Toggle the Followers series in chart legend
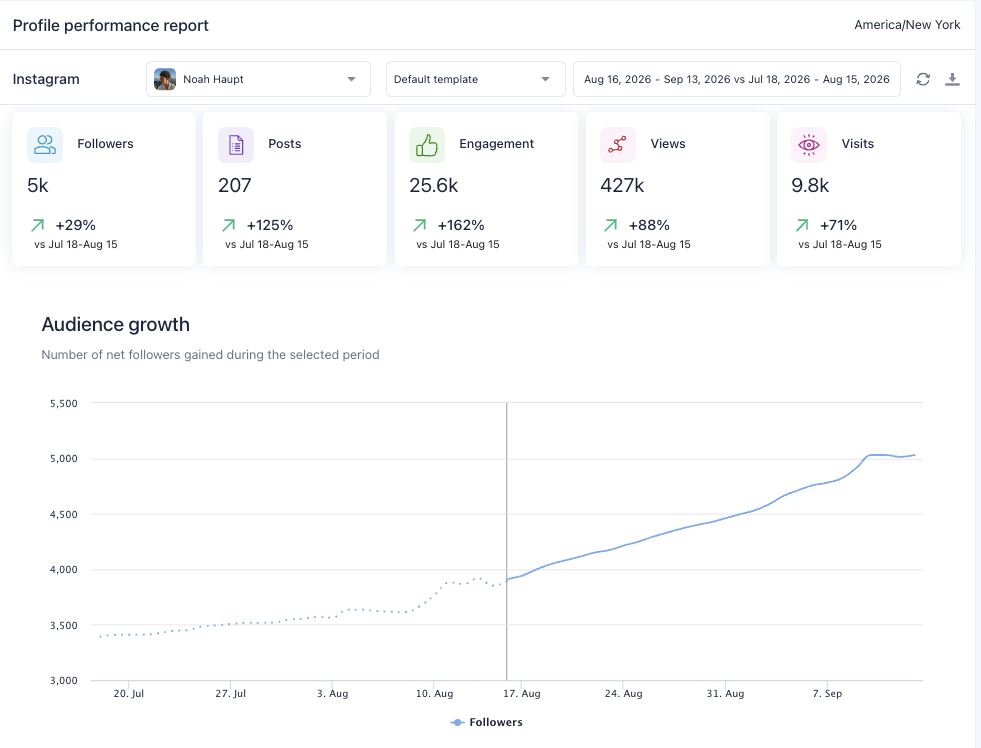 (487, 722)
